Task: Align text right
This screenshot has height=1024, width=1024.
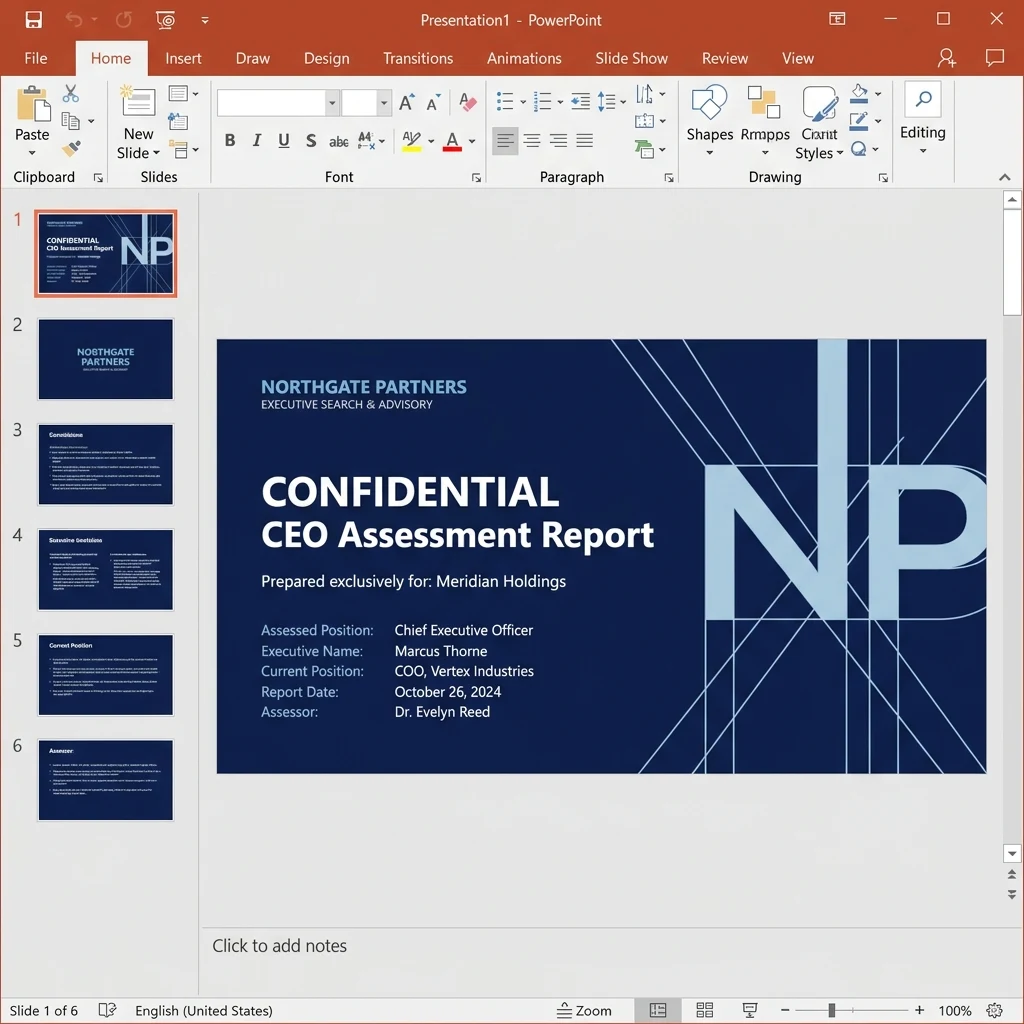Action: click(x=558, y=140)
